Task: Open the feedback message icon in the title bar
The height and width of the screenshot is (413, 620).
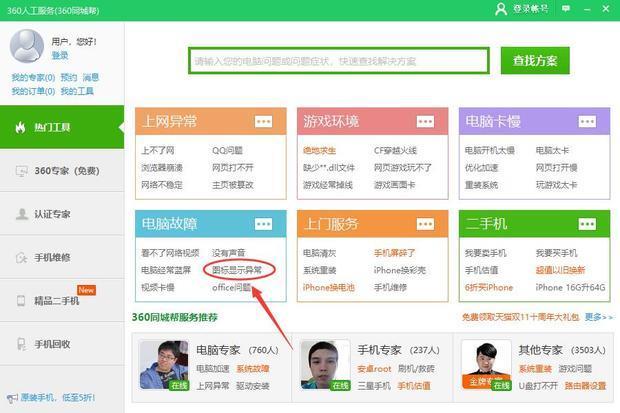Action: [563, 9]
